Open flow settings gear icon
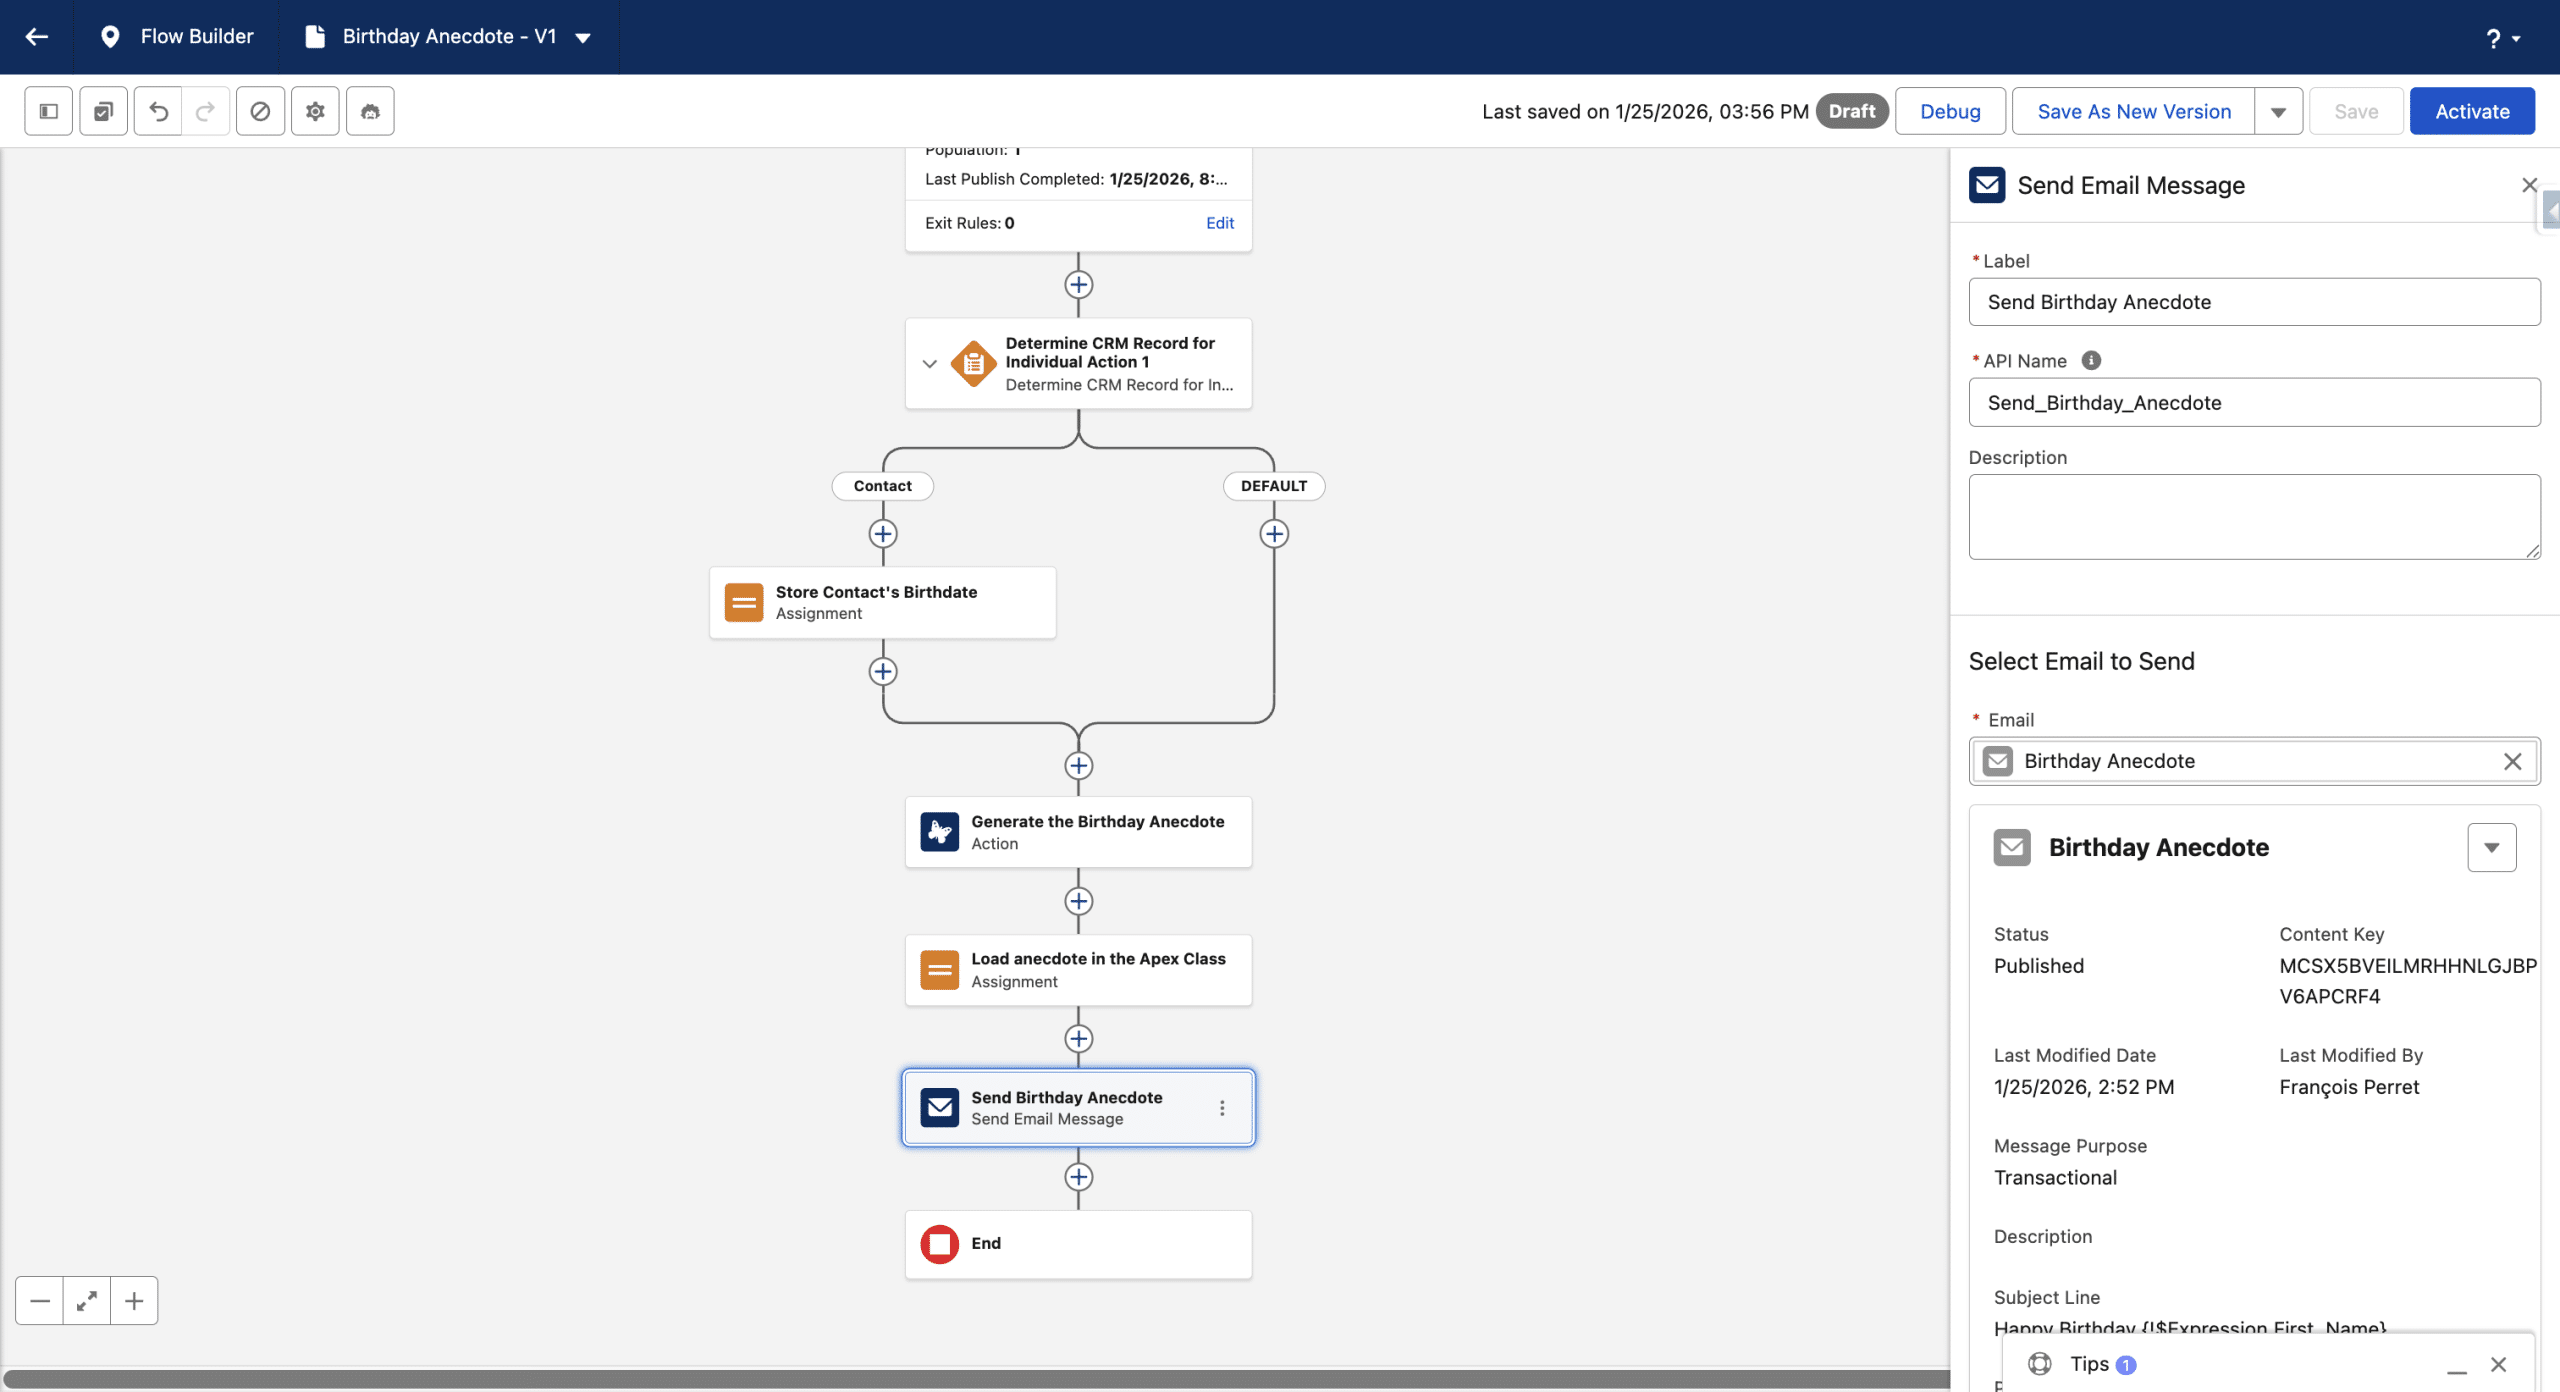2560x1392 pixels. (x=315, y=111)
